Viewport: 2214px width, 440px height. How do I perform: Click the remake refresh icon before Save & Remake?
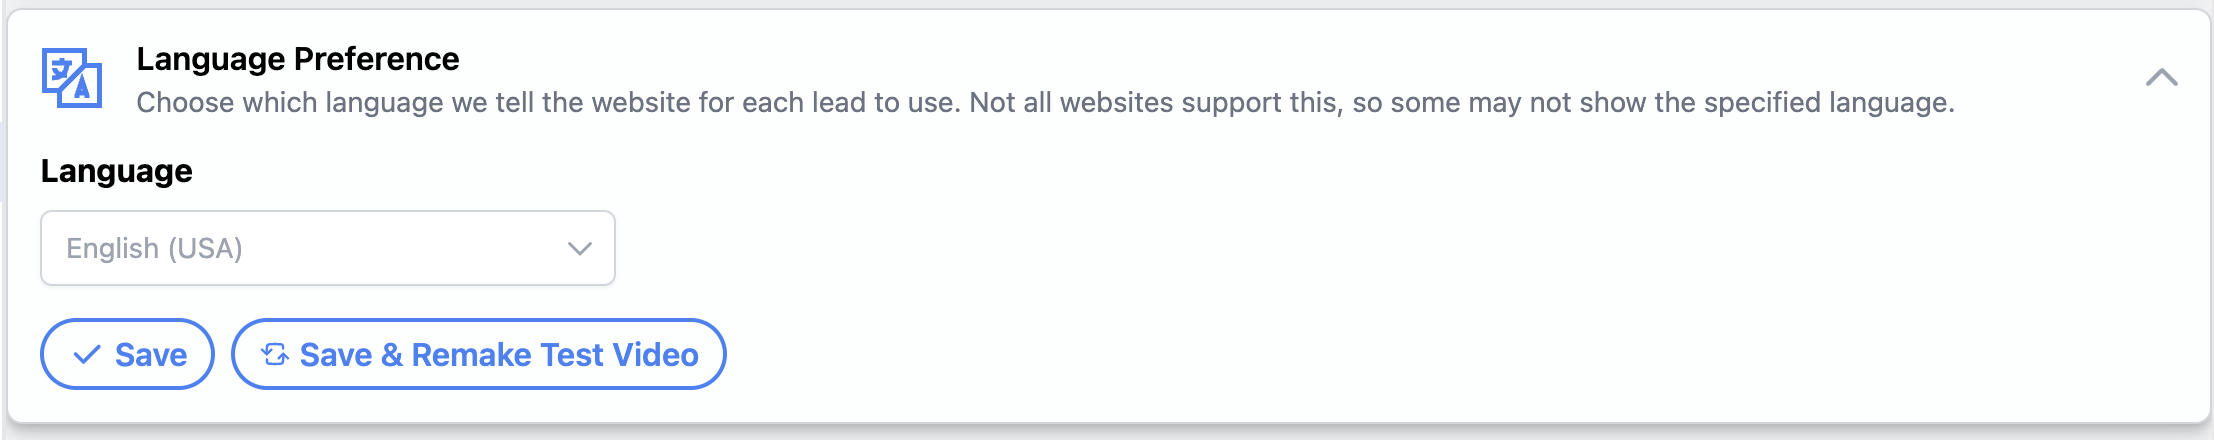(275, 354)
